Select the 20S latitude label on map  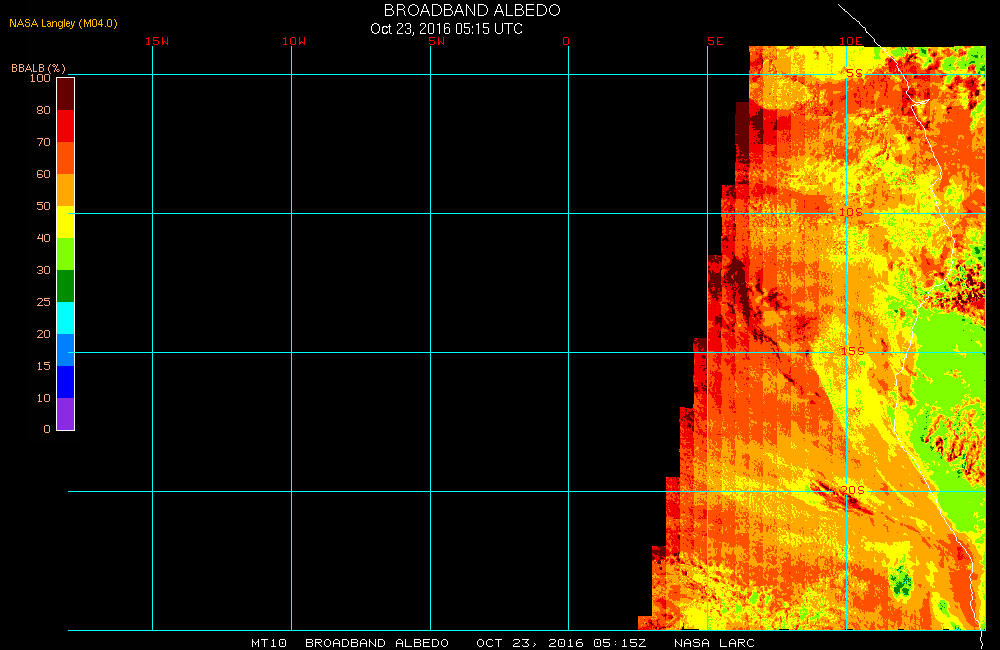(851, 490)
